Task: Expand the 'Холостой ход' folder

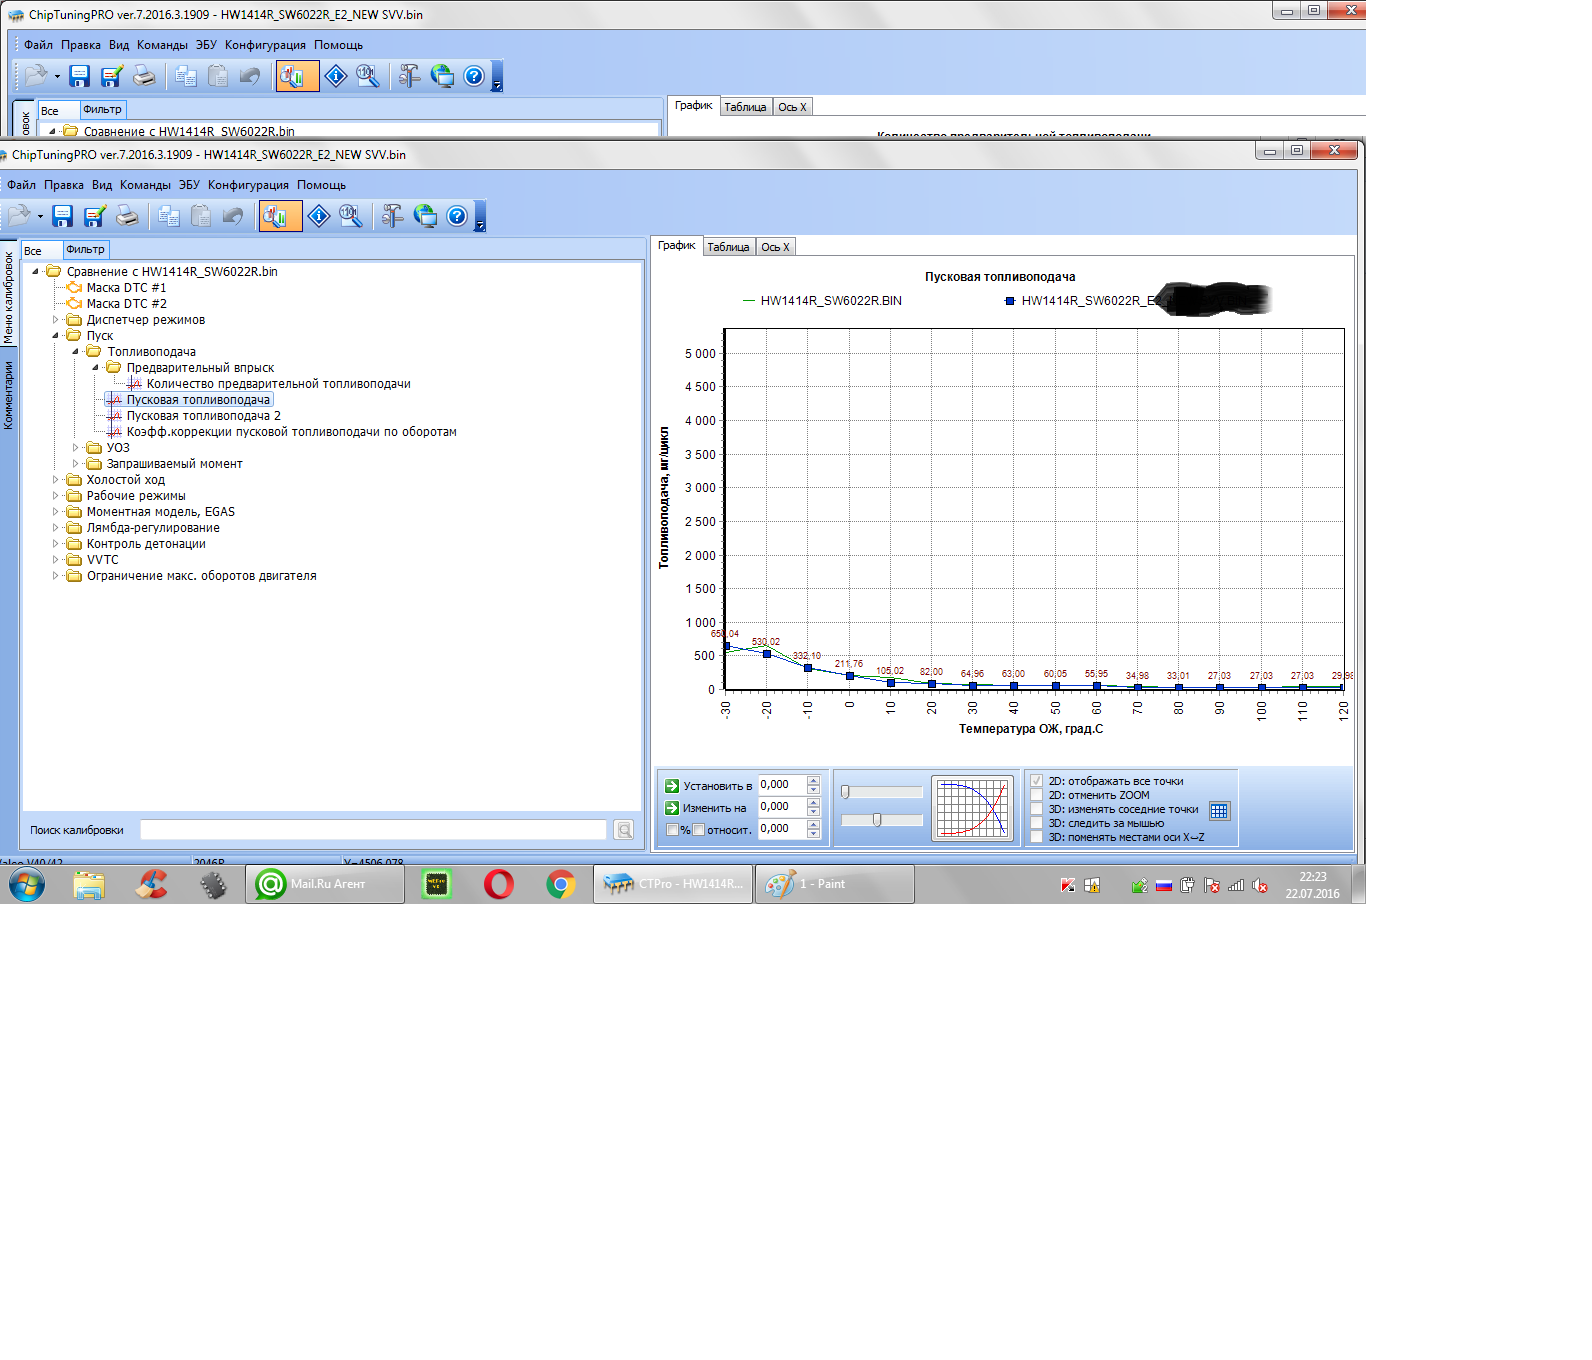Action: (56, 480)
